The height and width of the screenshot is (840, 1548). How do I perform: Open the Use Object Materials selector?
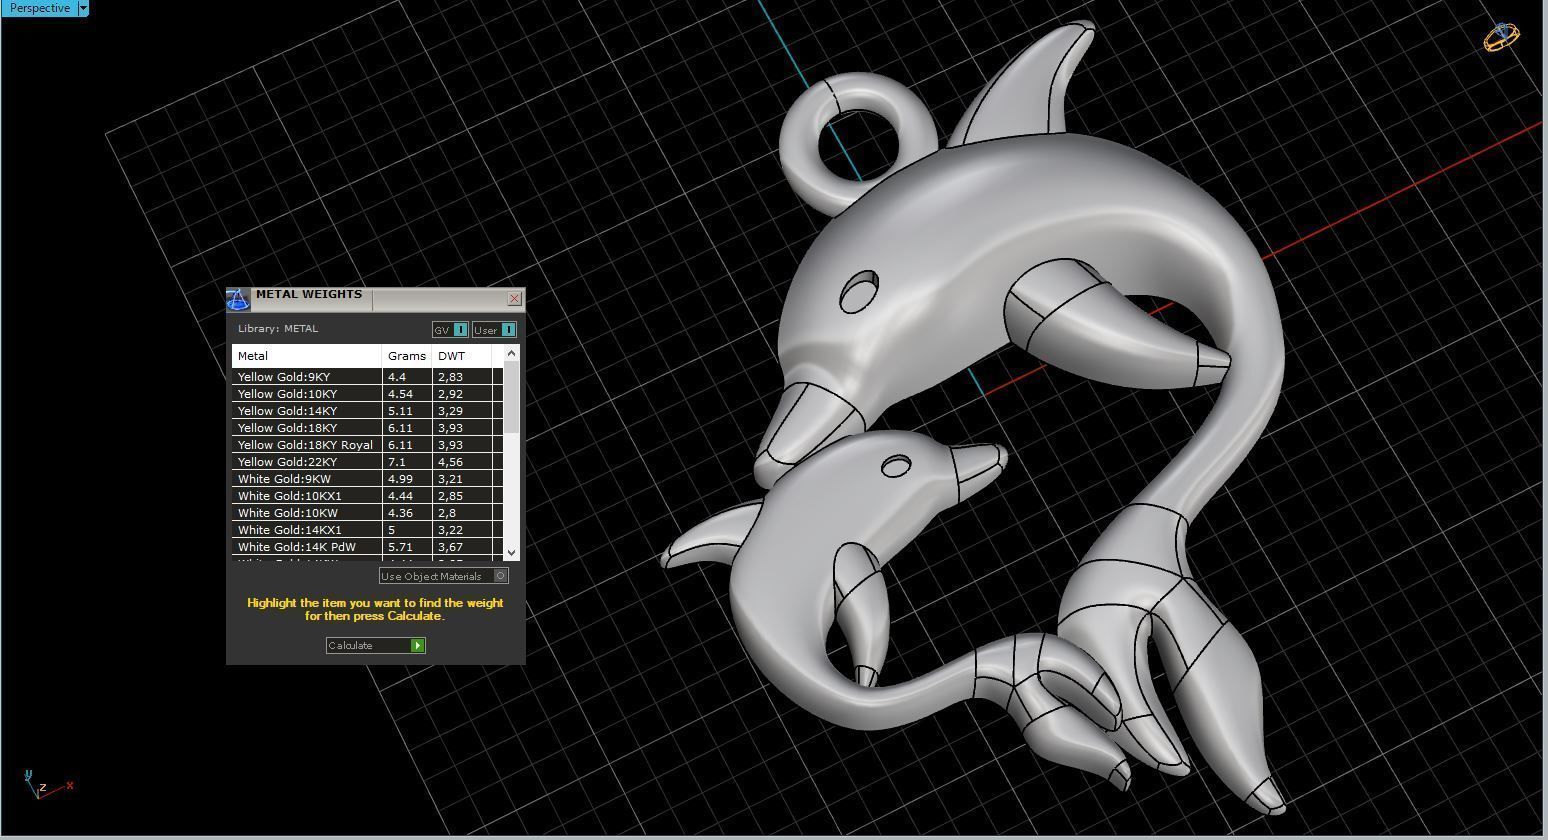click(x=443, y=576)
